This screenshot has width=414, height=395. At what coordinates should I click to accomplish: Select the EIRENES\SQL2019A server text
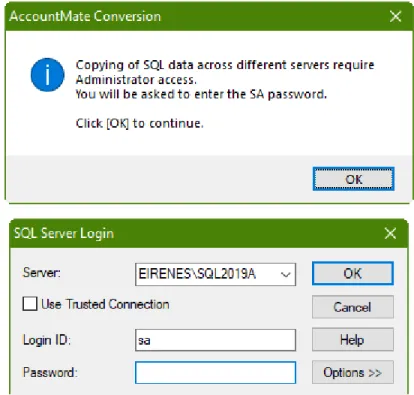coord(197,274)
